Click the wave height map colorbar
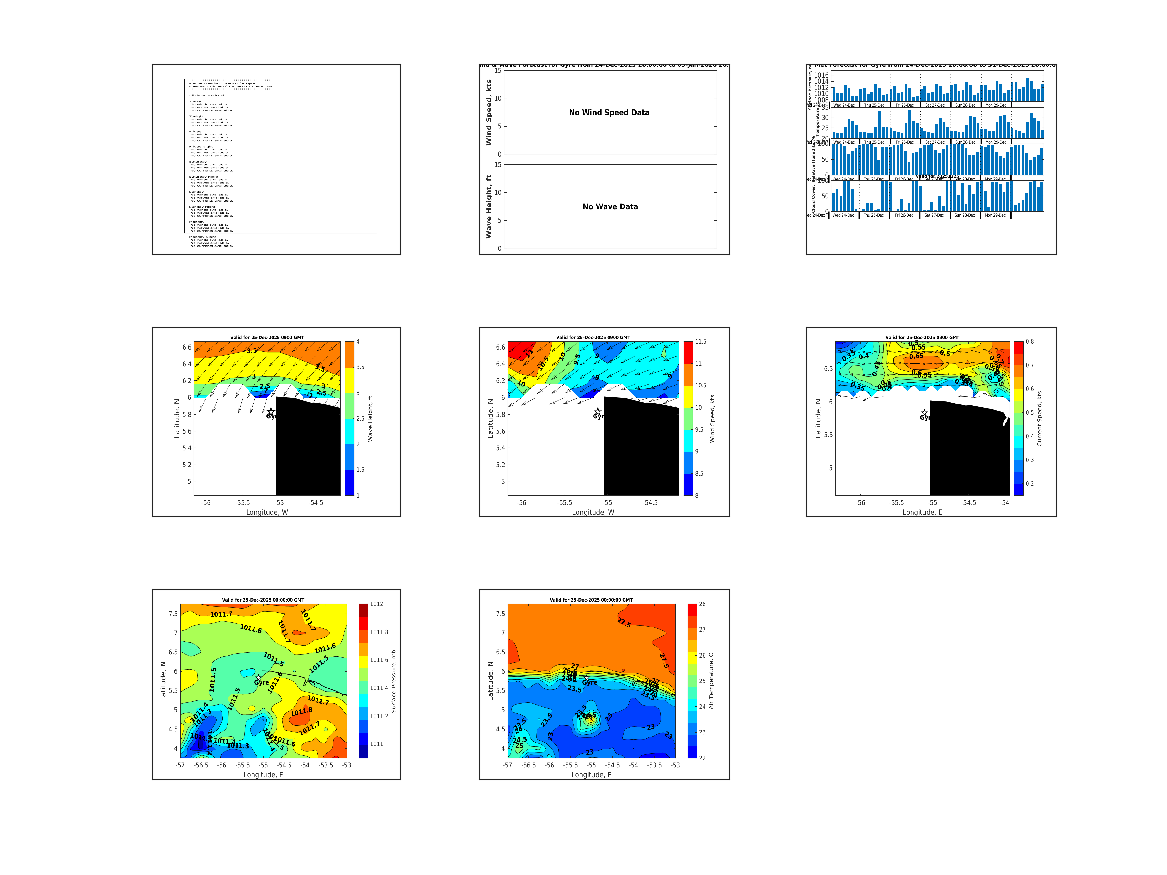The image size is (1167, 875). pos(350,418)
